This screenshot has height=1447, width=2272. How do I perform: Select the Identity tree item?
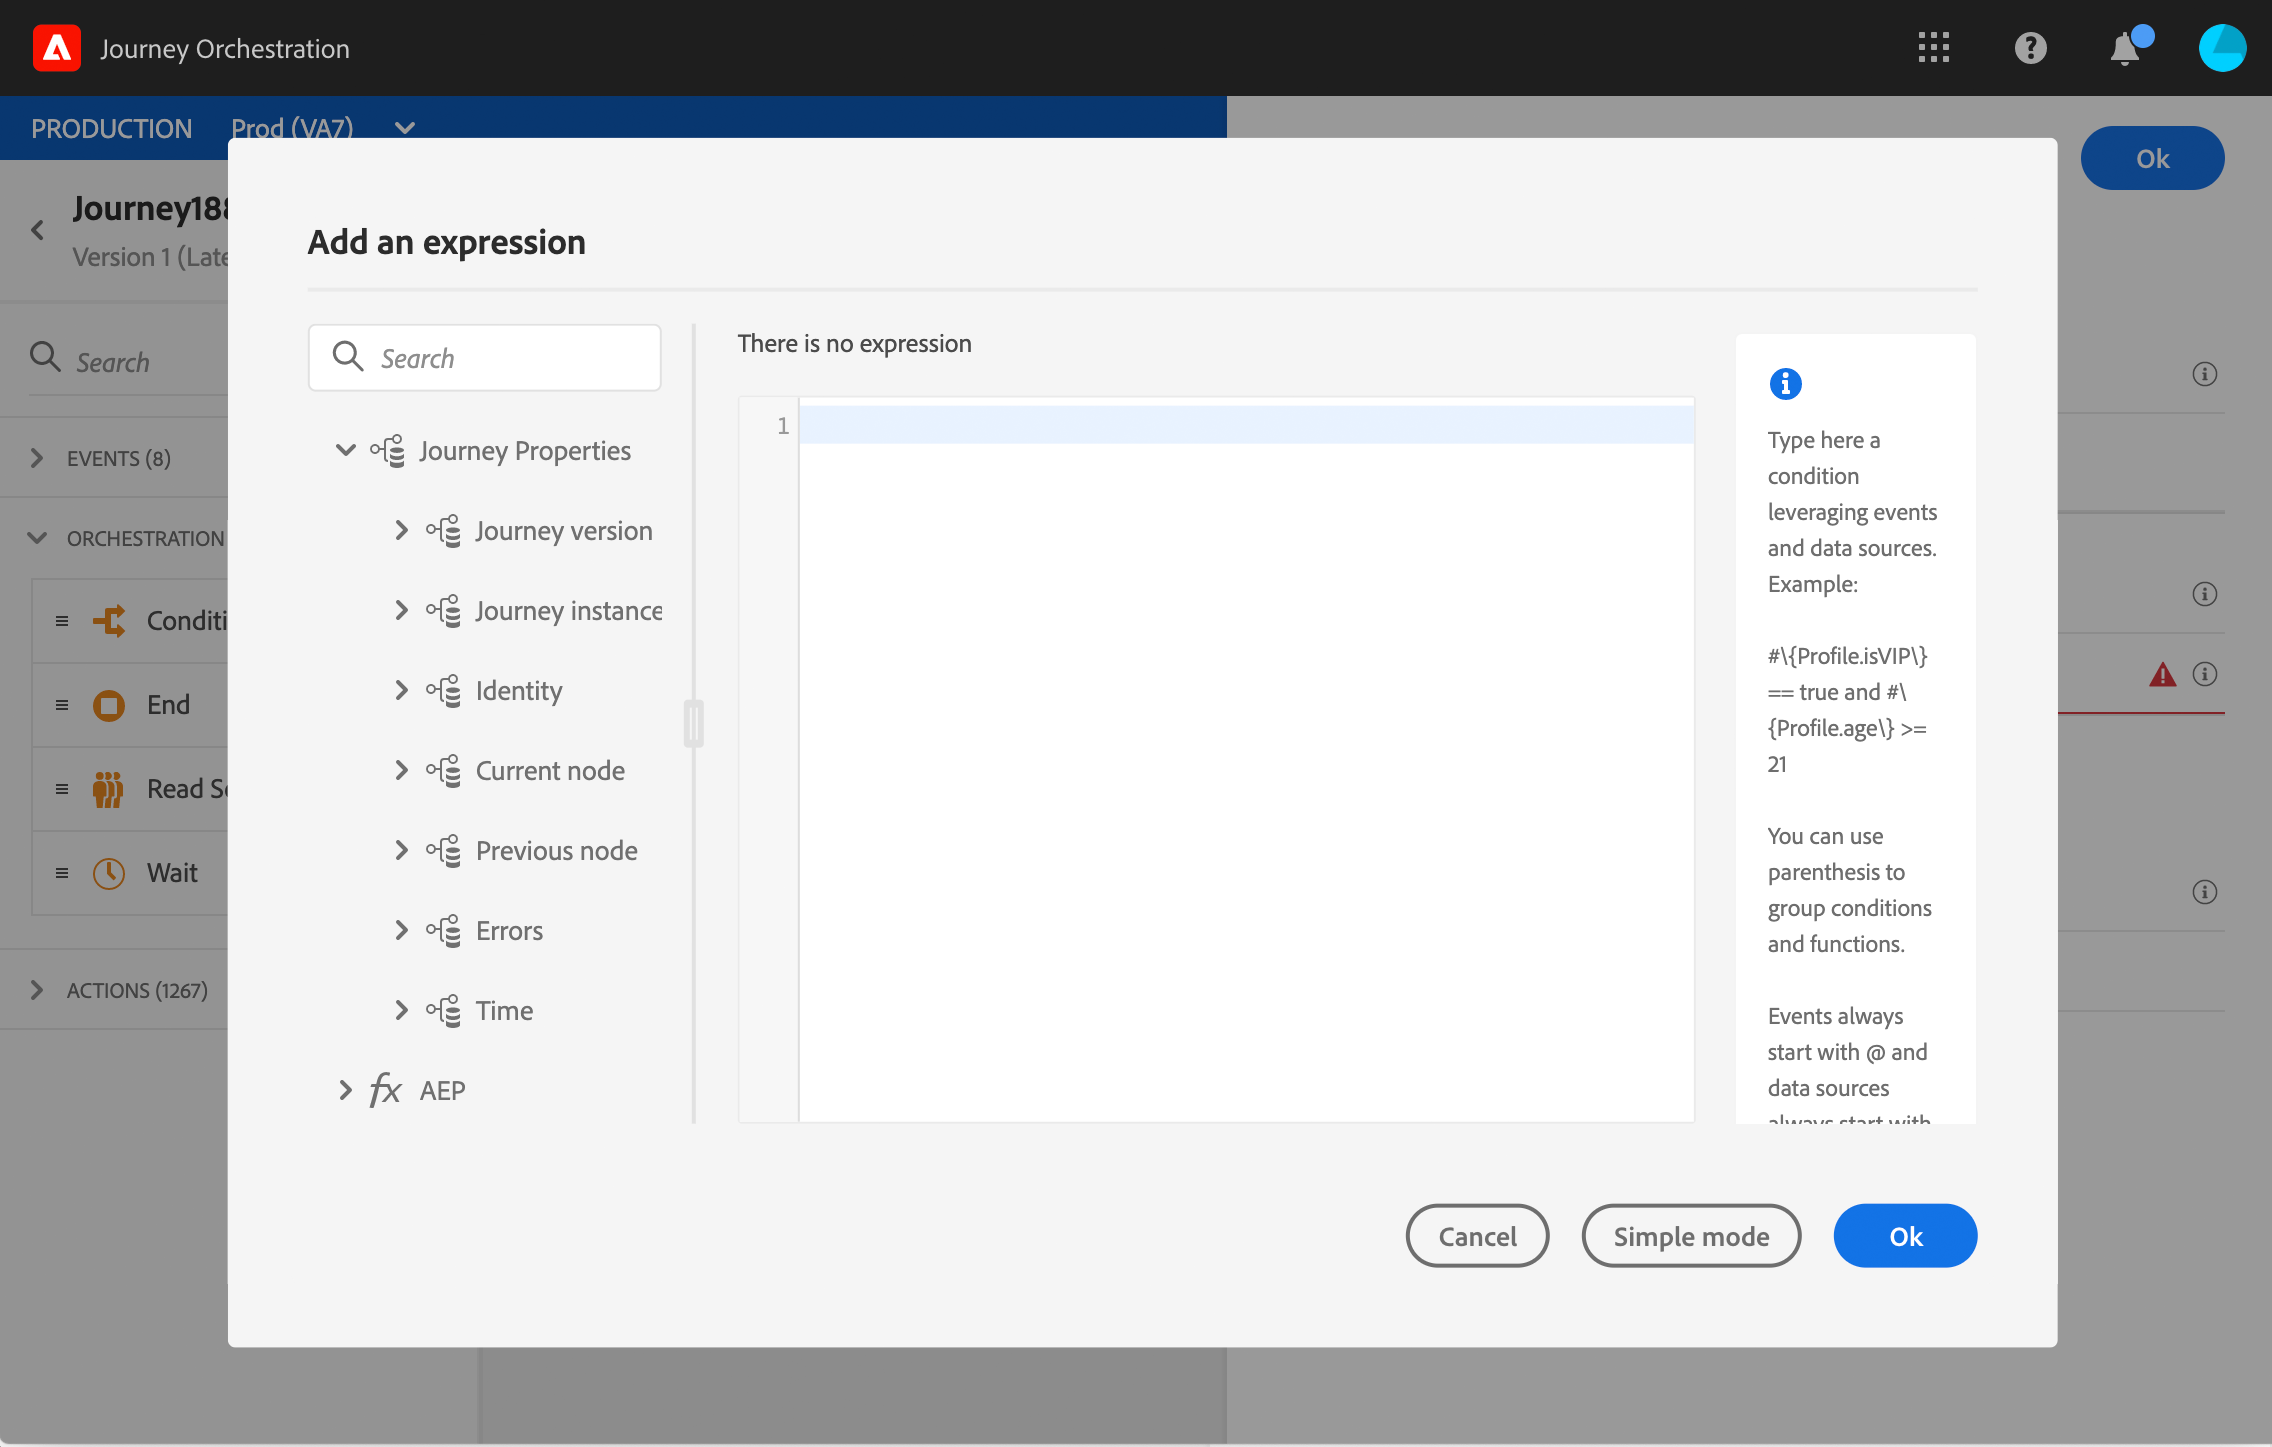[x=518, y=690]
